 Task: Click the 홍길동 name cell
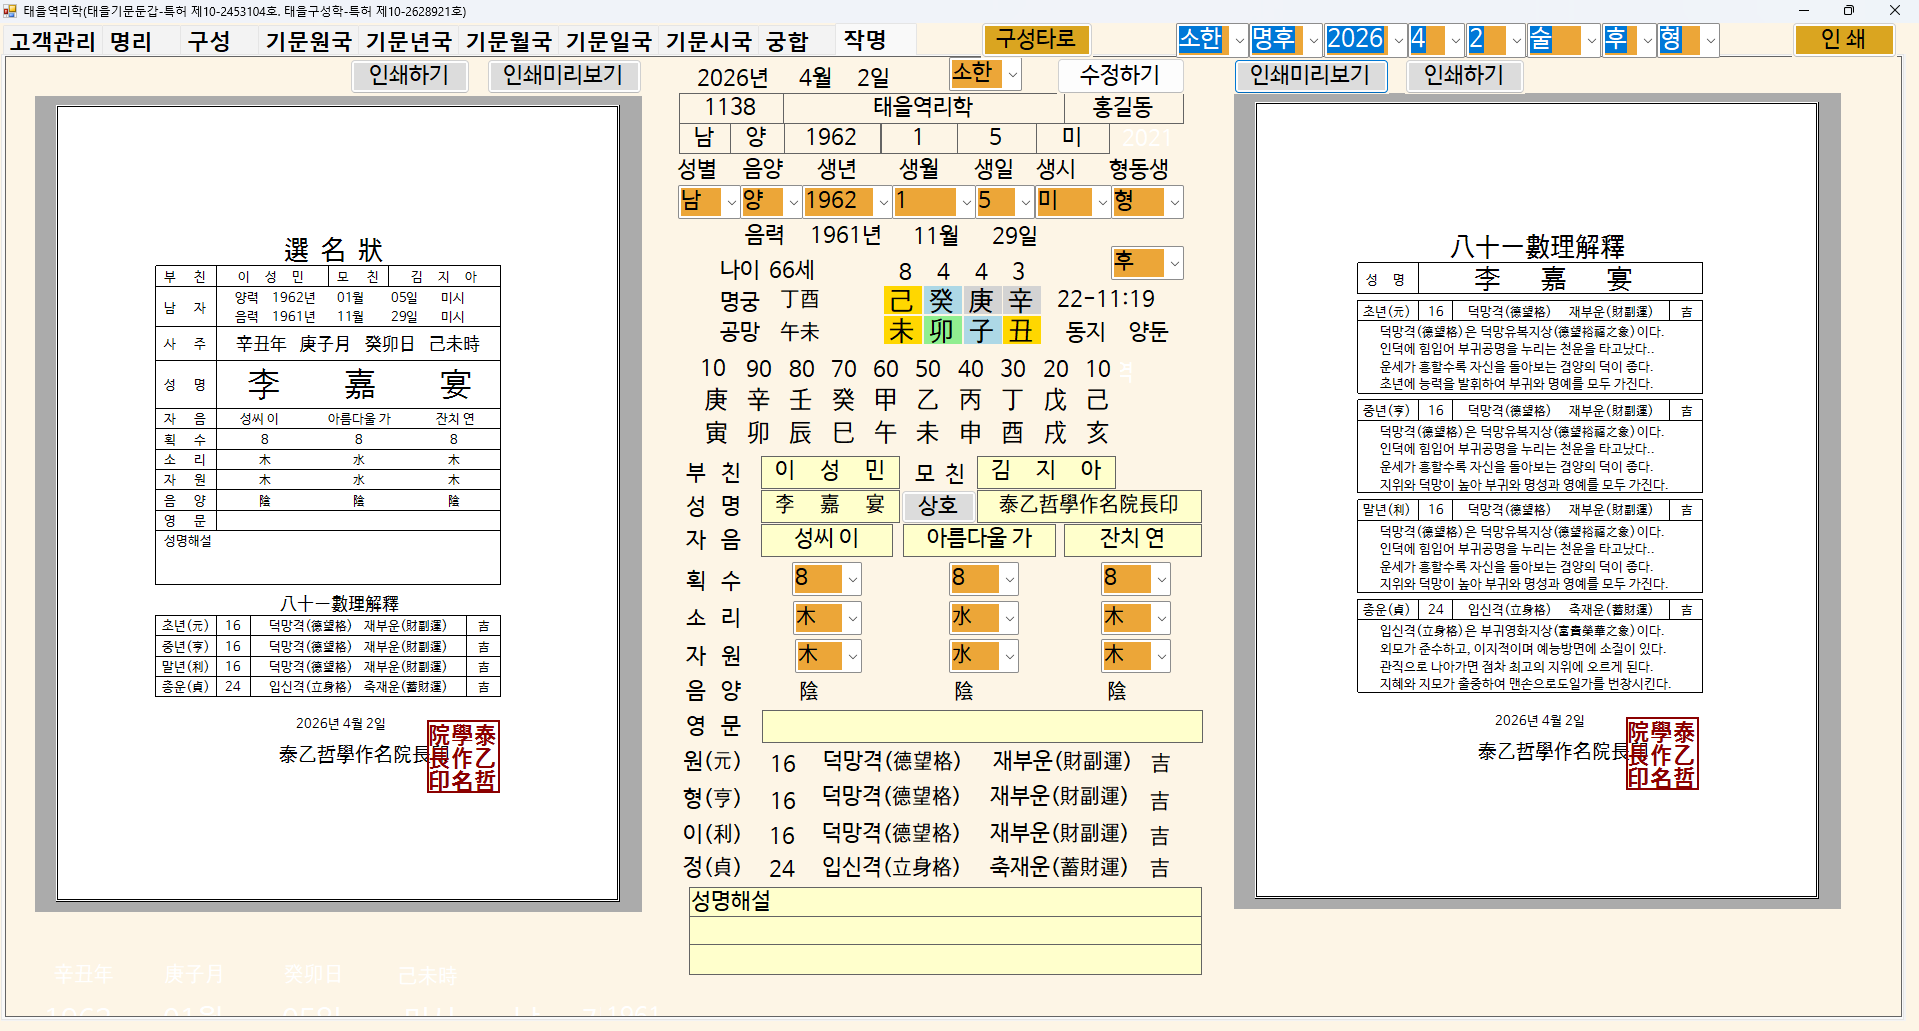pyautogui.click(x=1123, y=107)
